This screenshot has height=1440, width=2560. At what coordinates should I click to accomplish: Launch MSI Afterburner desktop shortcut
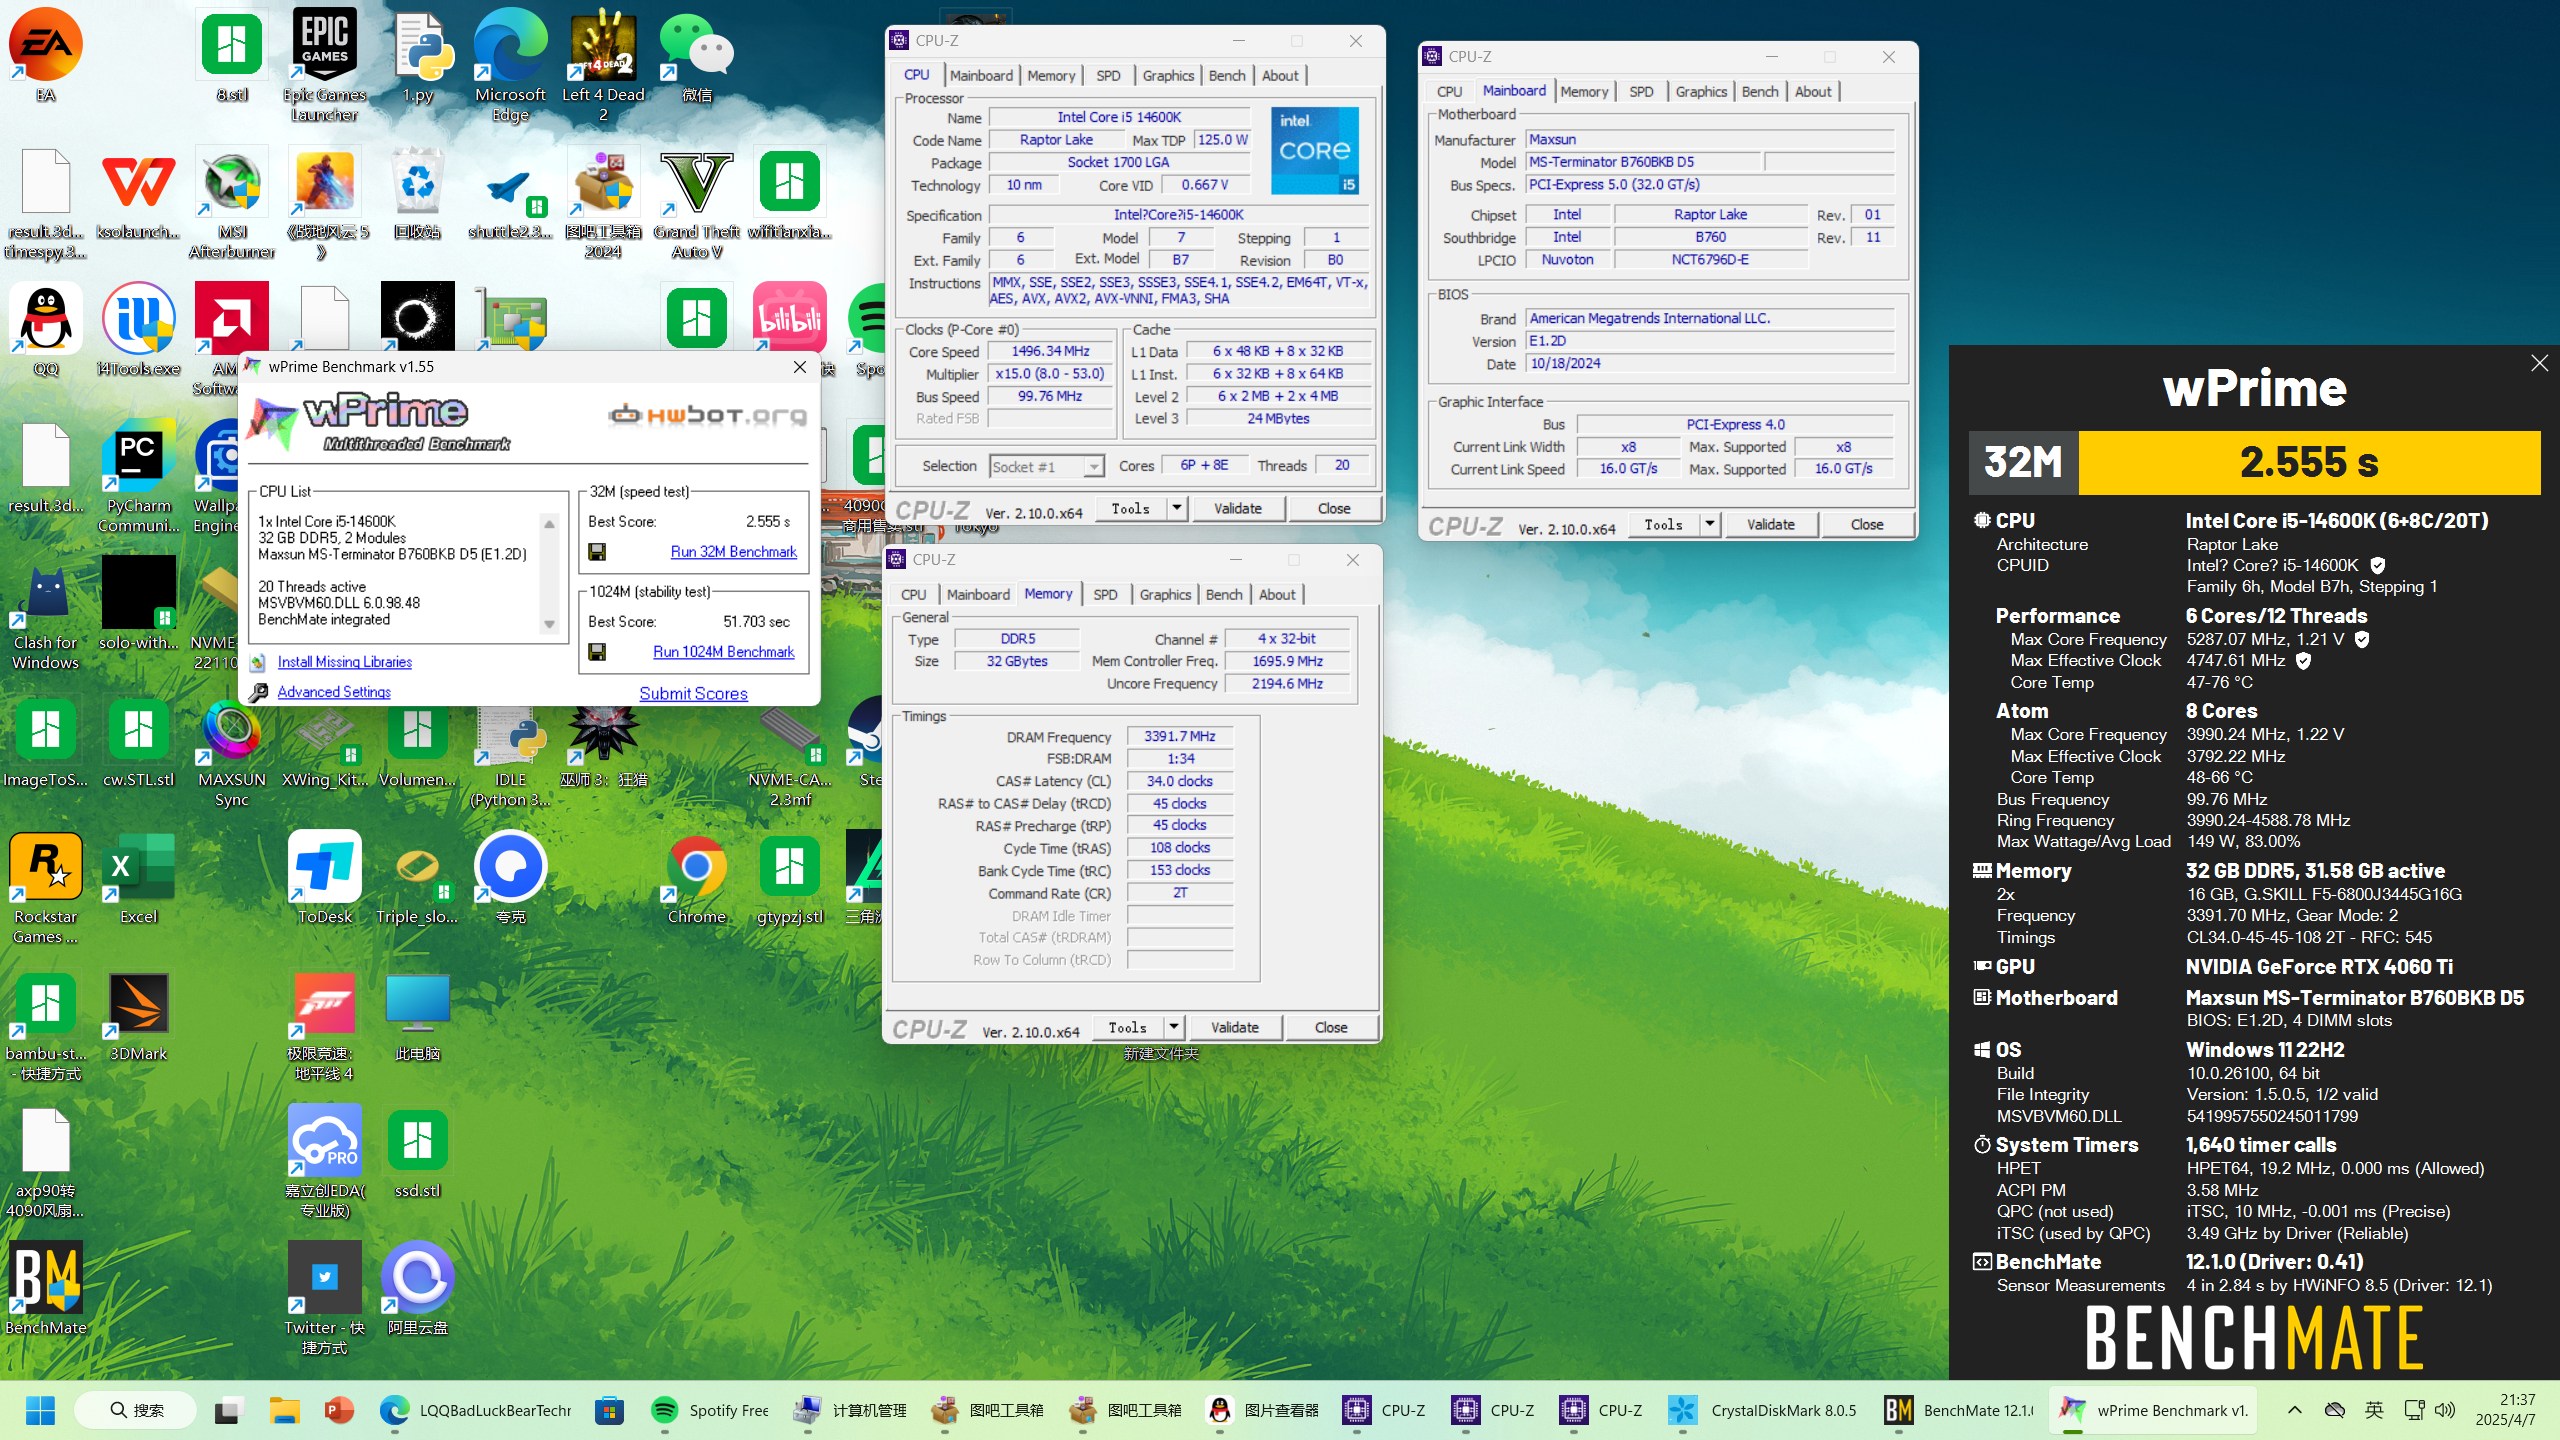[x=232, y=203]
